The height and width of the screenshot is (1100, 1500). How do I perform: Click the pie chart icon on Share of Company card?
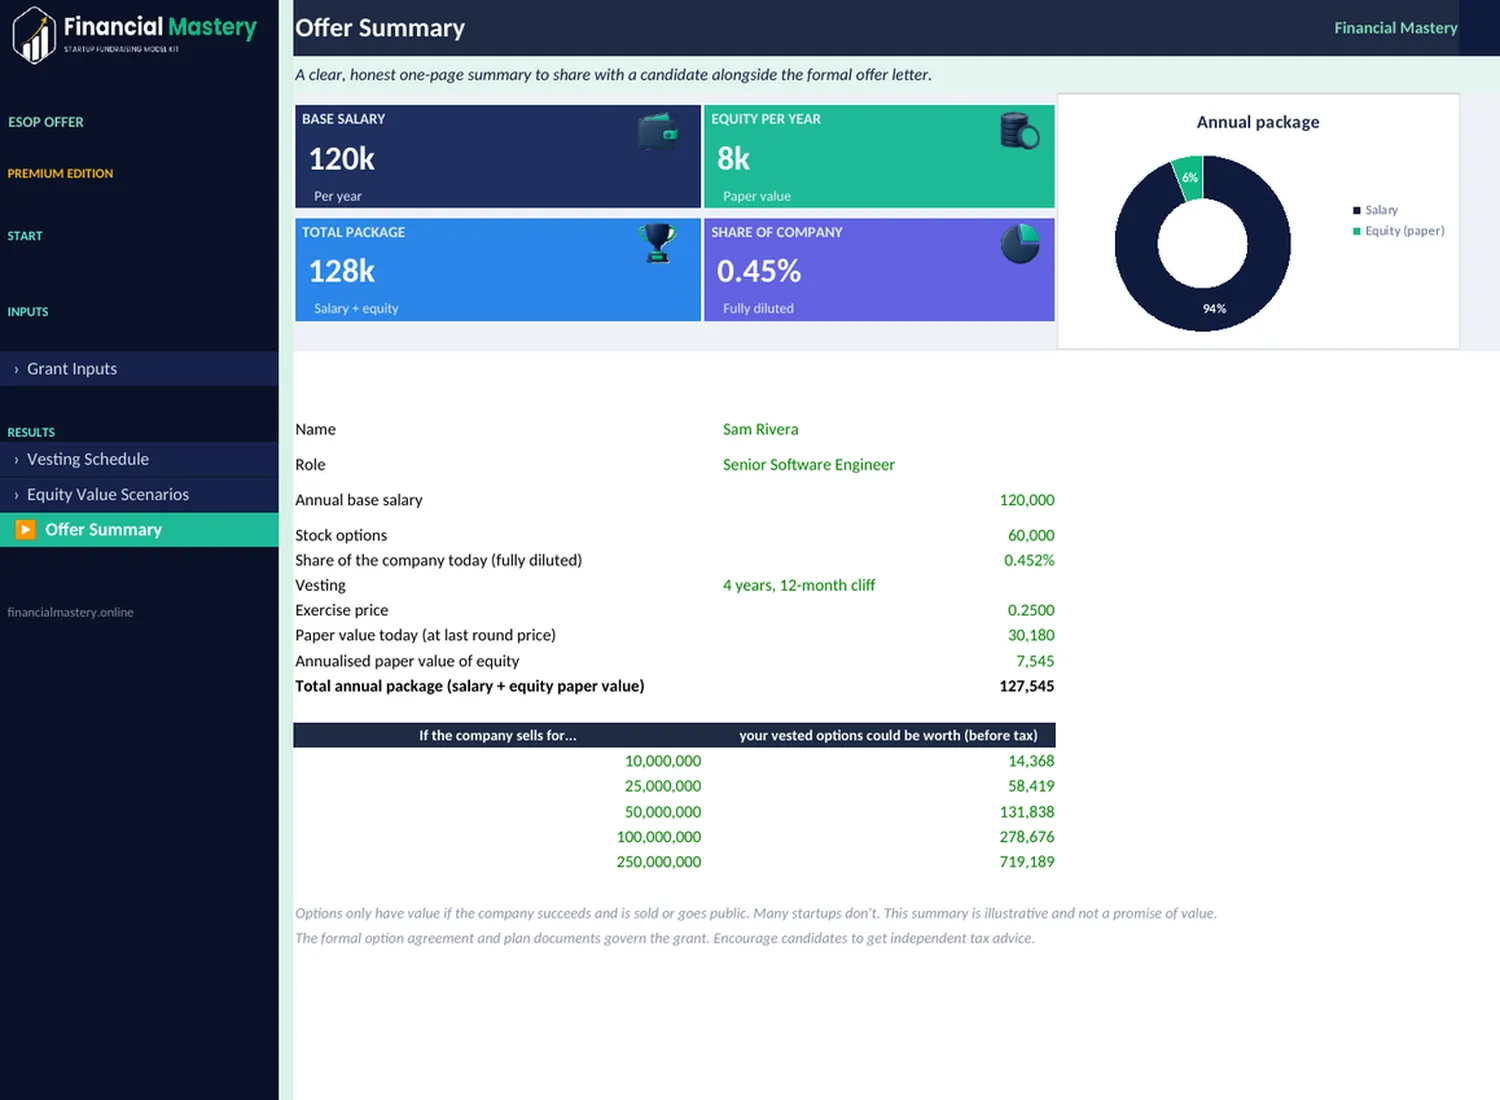pos(1020,243)
